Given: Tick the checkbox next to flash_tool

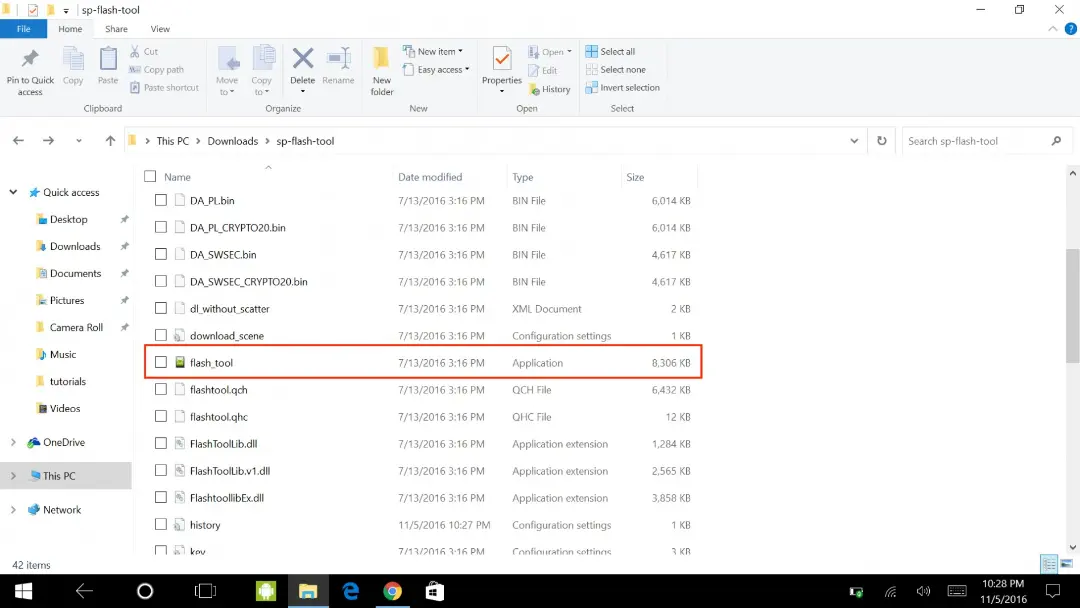Looking at the screenshot, I should pos(160,362).
